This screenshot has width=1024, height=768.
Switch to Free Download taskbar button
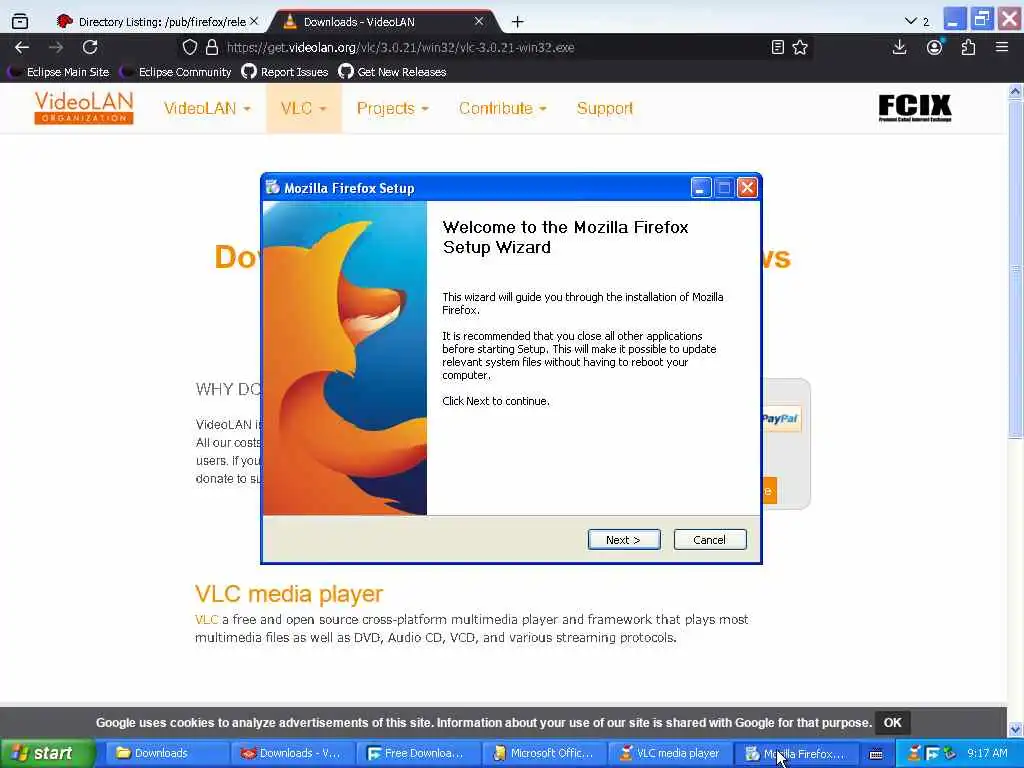click(x=417, y=753)
